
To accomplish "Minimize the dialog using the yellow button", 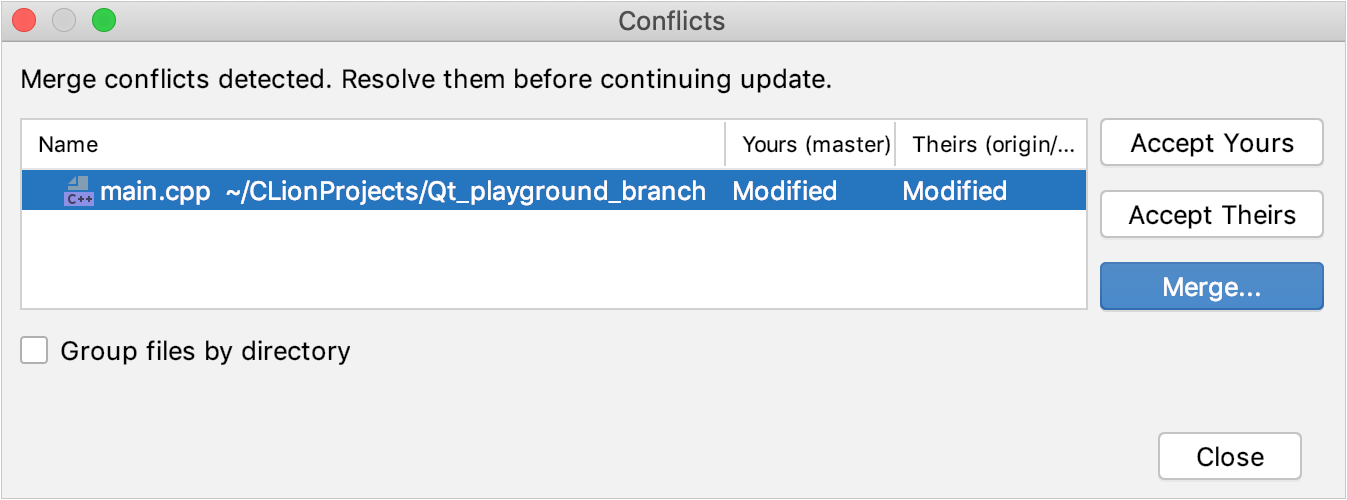I will coord(64,20).
